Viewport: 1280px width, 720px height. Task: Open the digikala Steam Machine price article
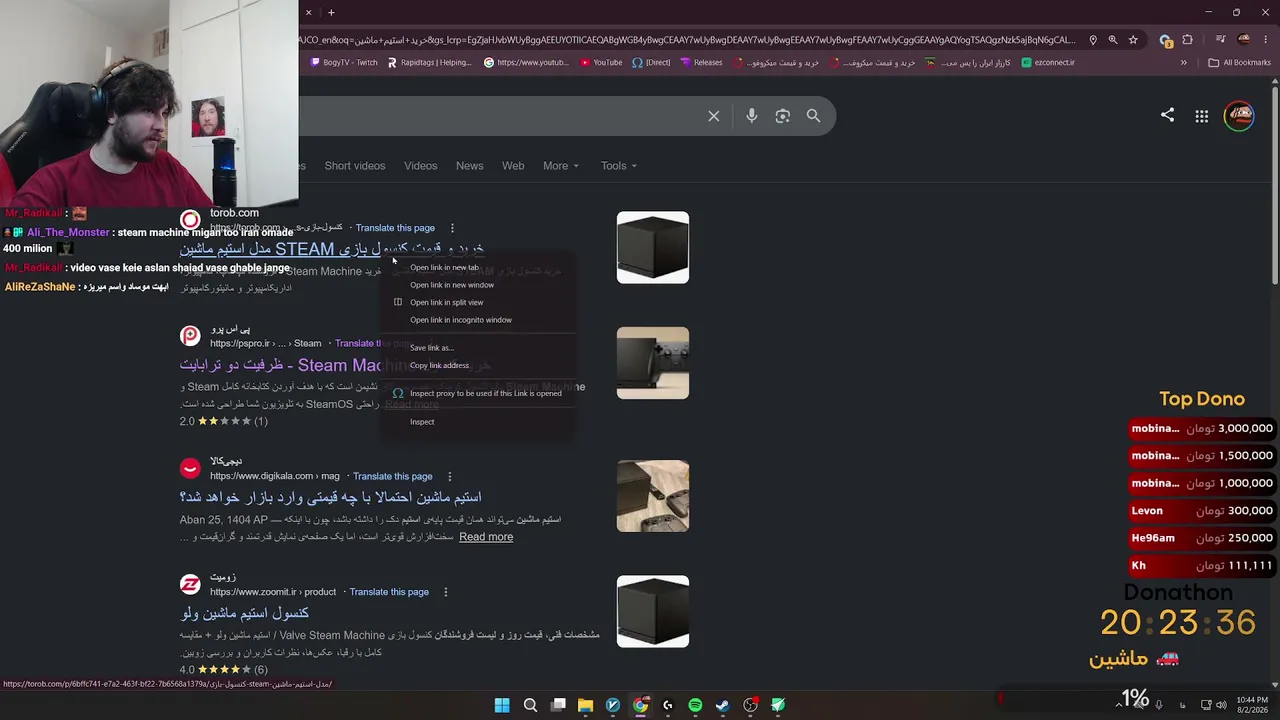click(x=331, y=497)
